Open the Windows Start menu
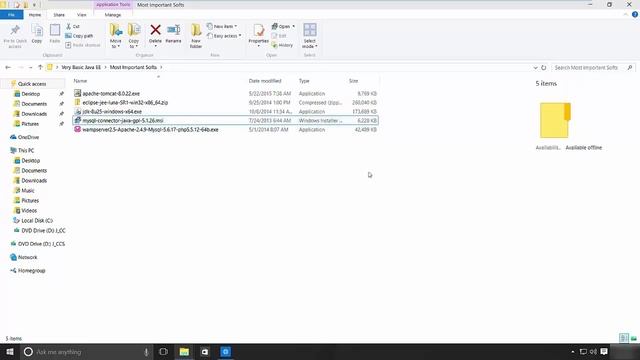Viewport: 640px width, 360px height. point(10,352)
